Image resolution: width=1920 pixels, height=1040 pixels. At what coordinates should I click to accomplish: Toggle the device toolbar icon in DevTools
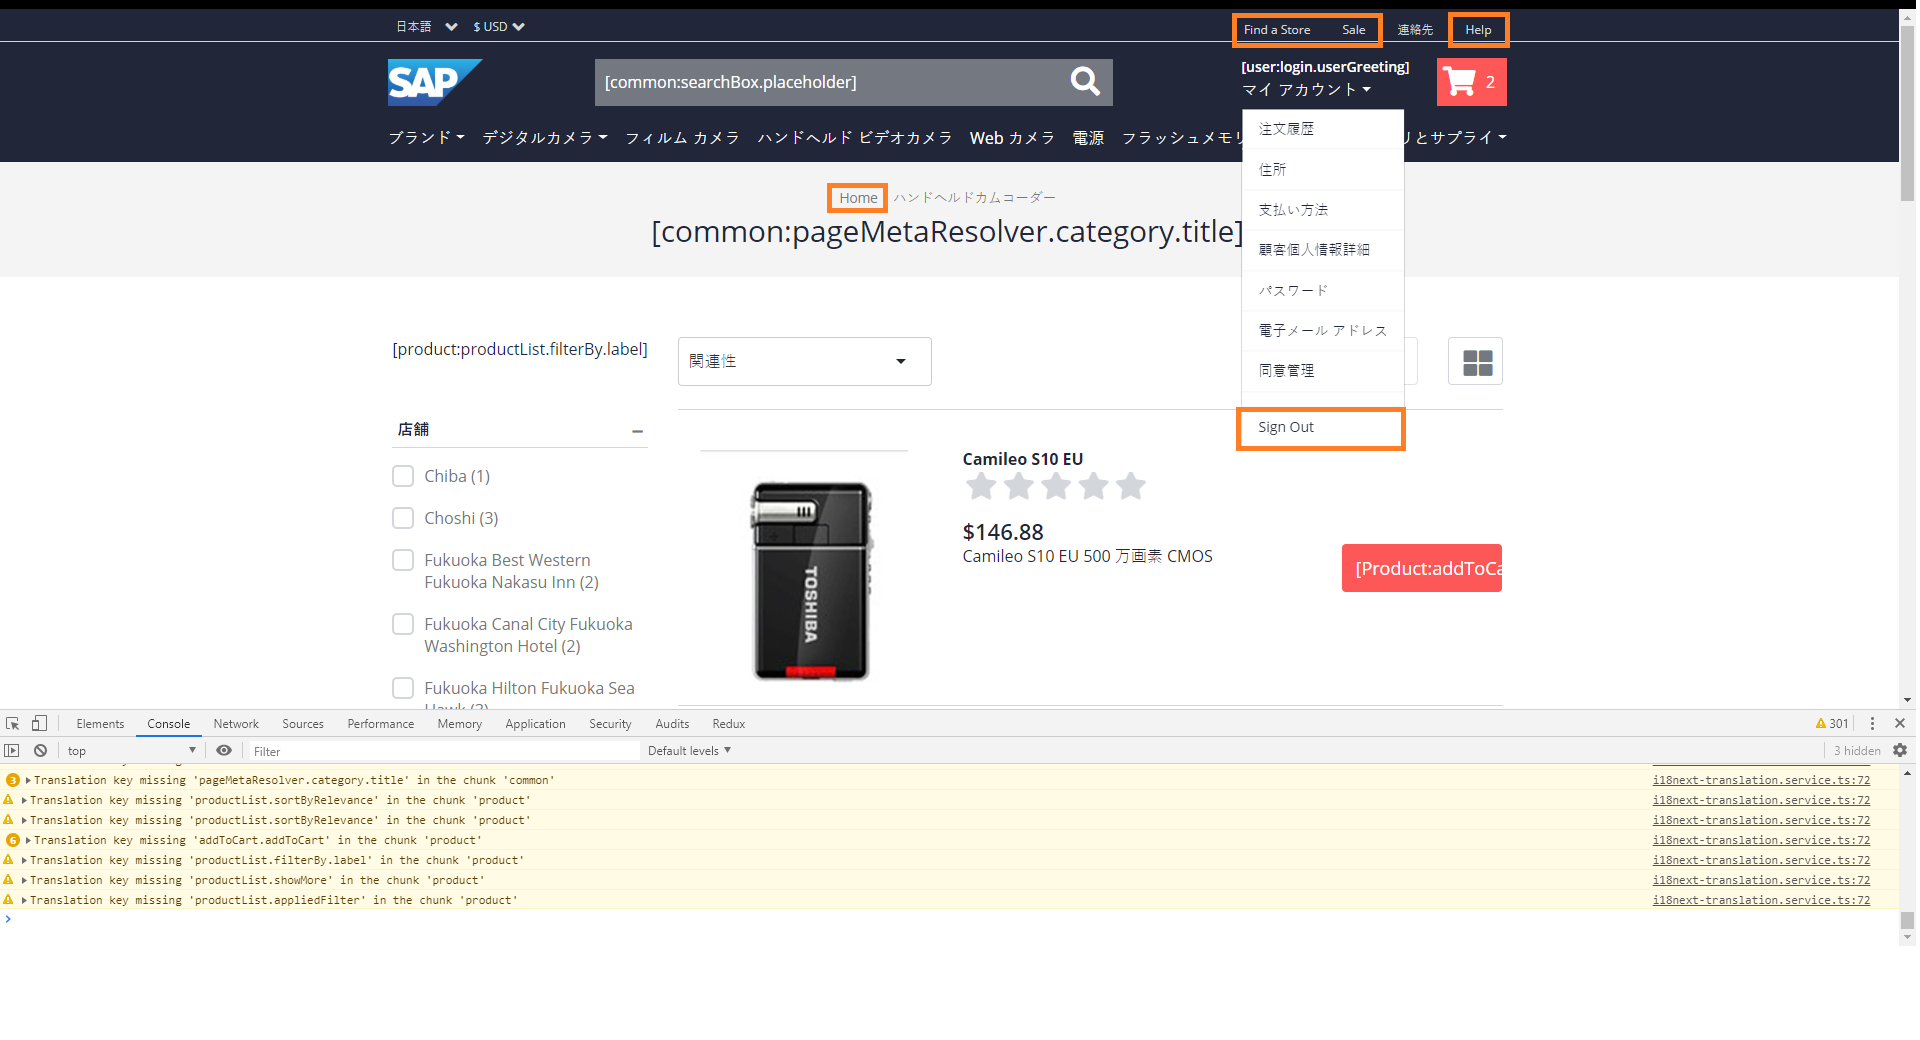39,723
